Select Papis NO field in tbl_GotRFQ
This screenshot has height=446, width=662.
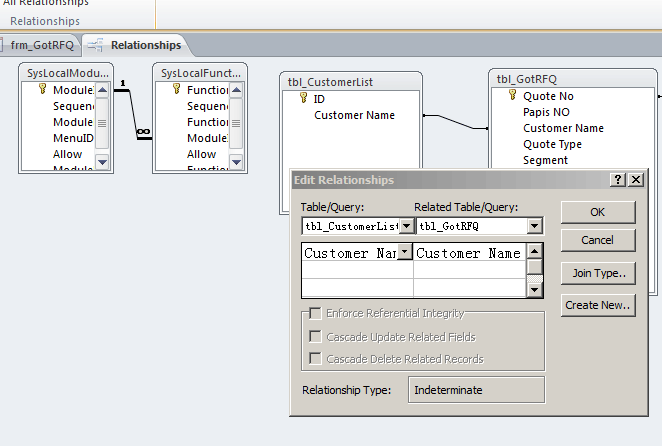point(546,112)
